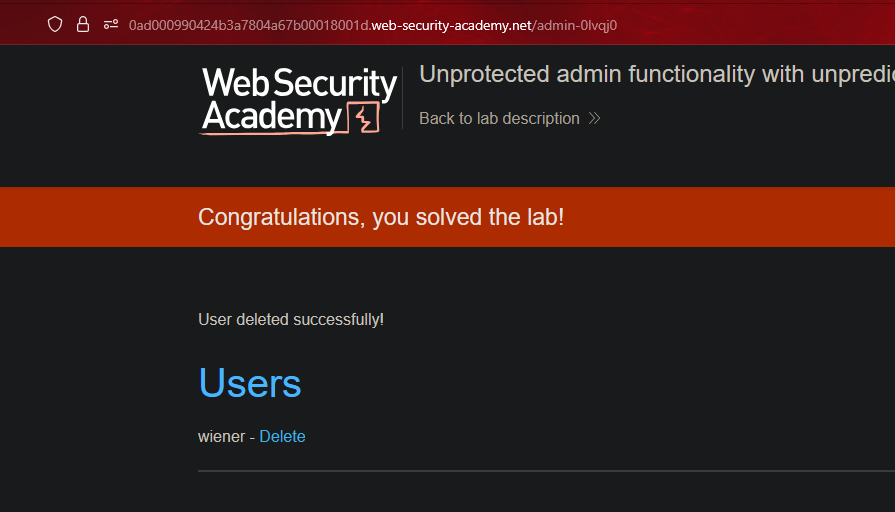895x512 pixels.
Task: Click the word Academy in logo
Action: point(271,117)
